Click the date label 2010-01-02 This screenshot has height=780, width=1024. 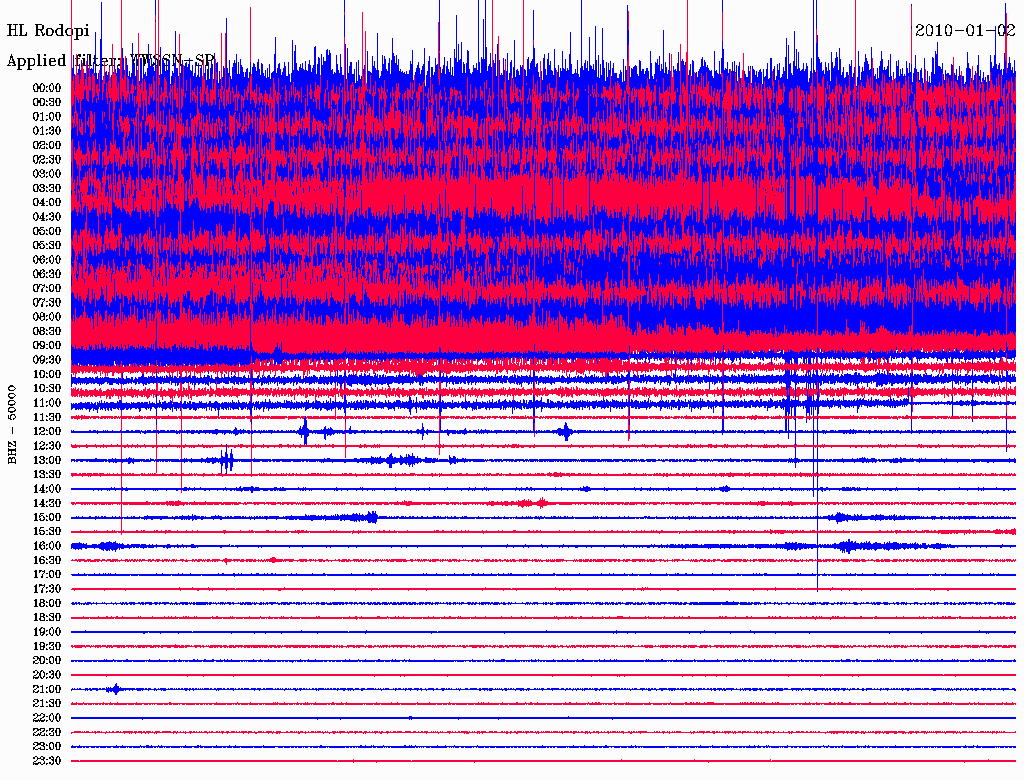[x=965, y=30]
